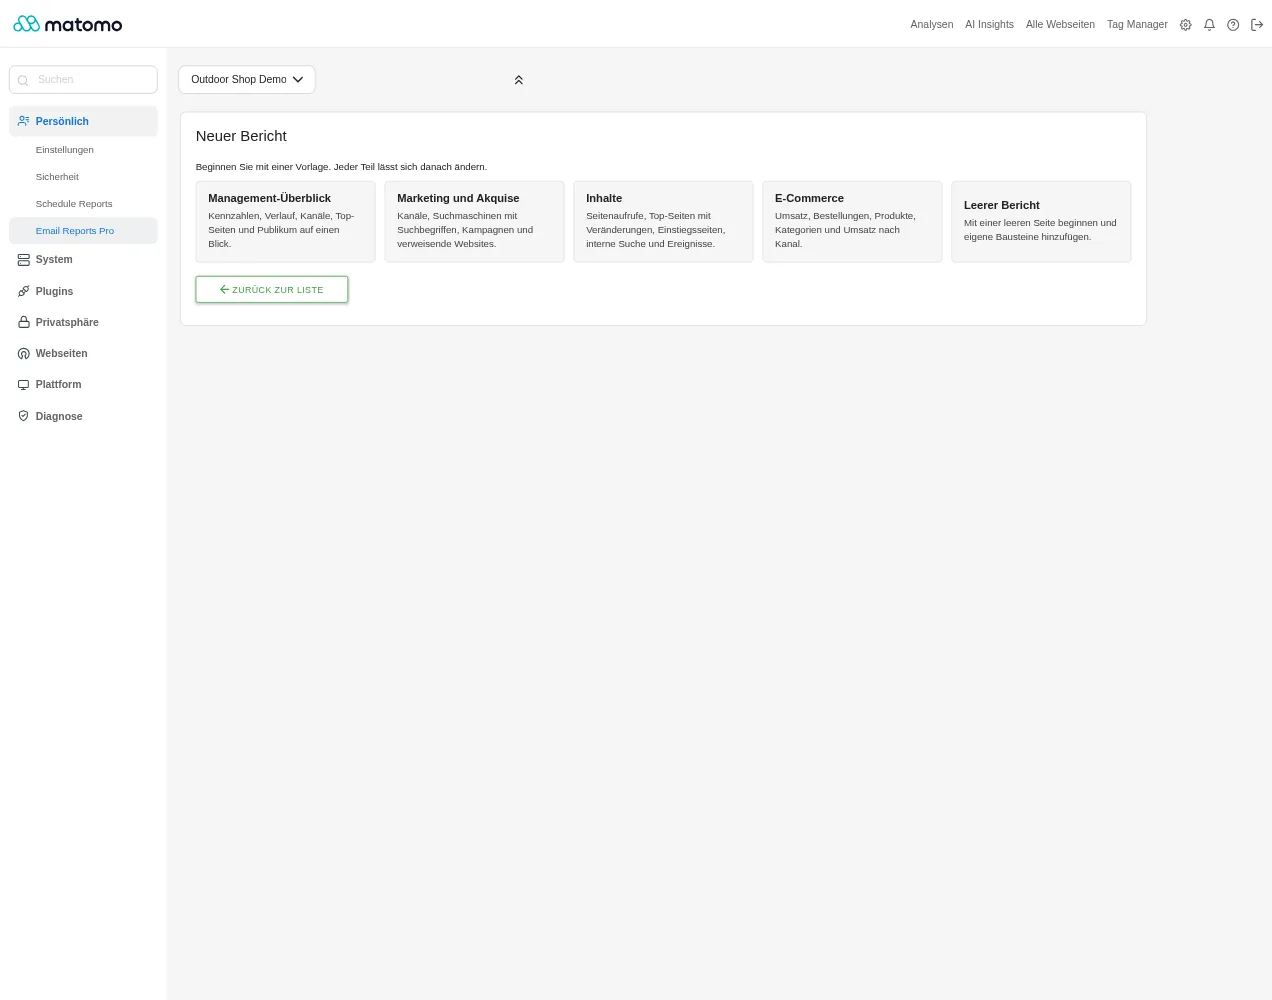Click the Neuer Bericht heading
1272x1000 pixels.
pyautogui.click(x=241, y=136)
